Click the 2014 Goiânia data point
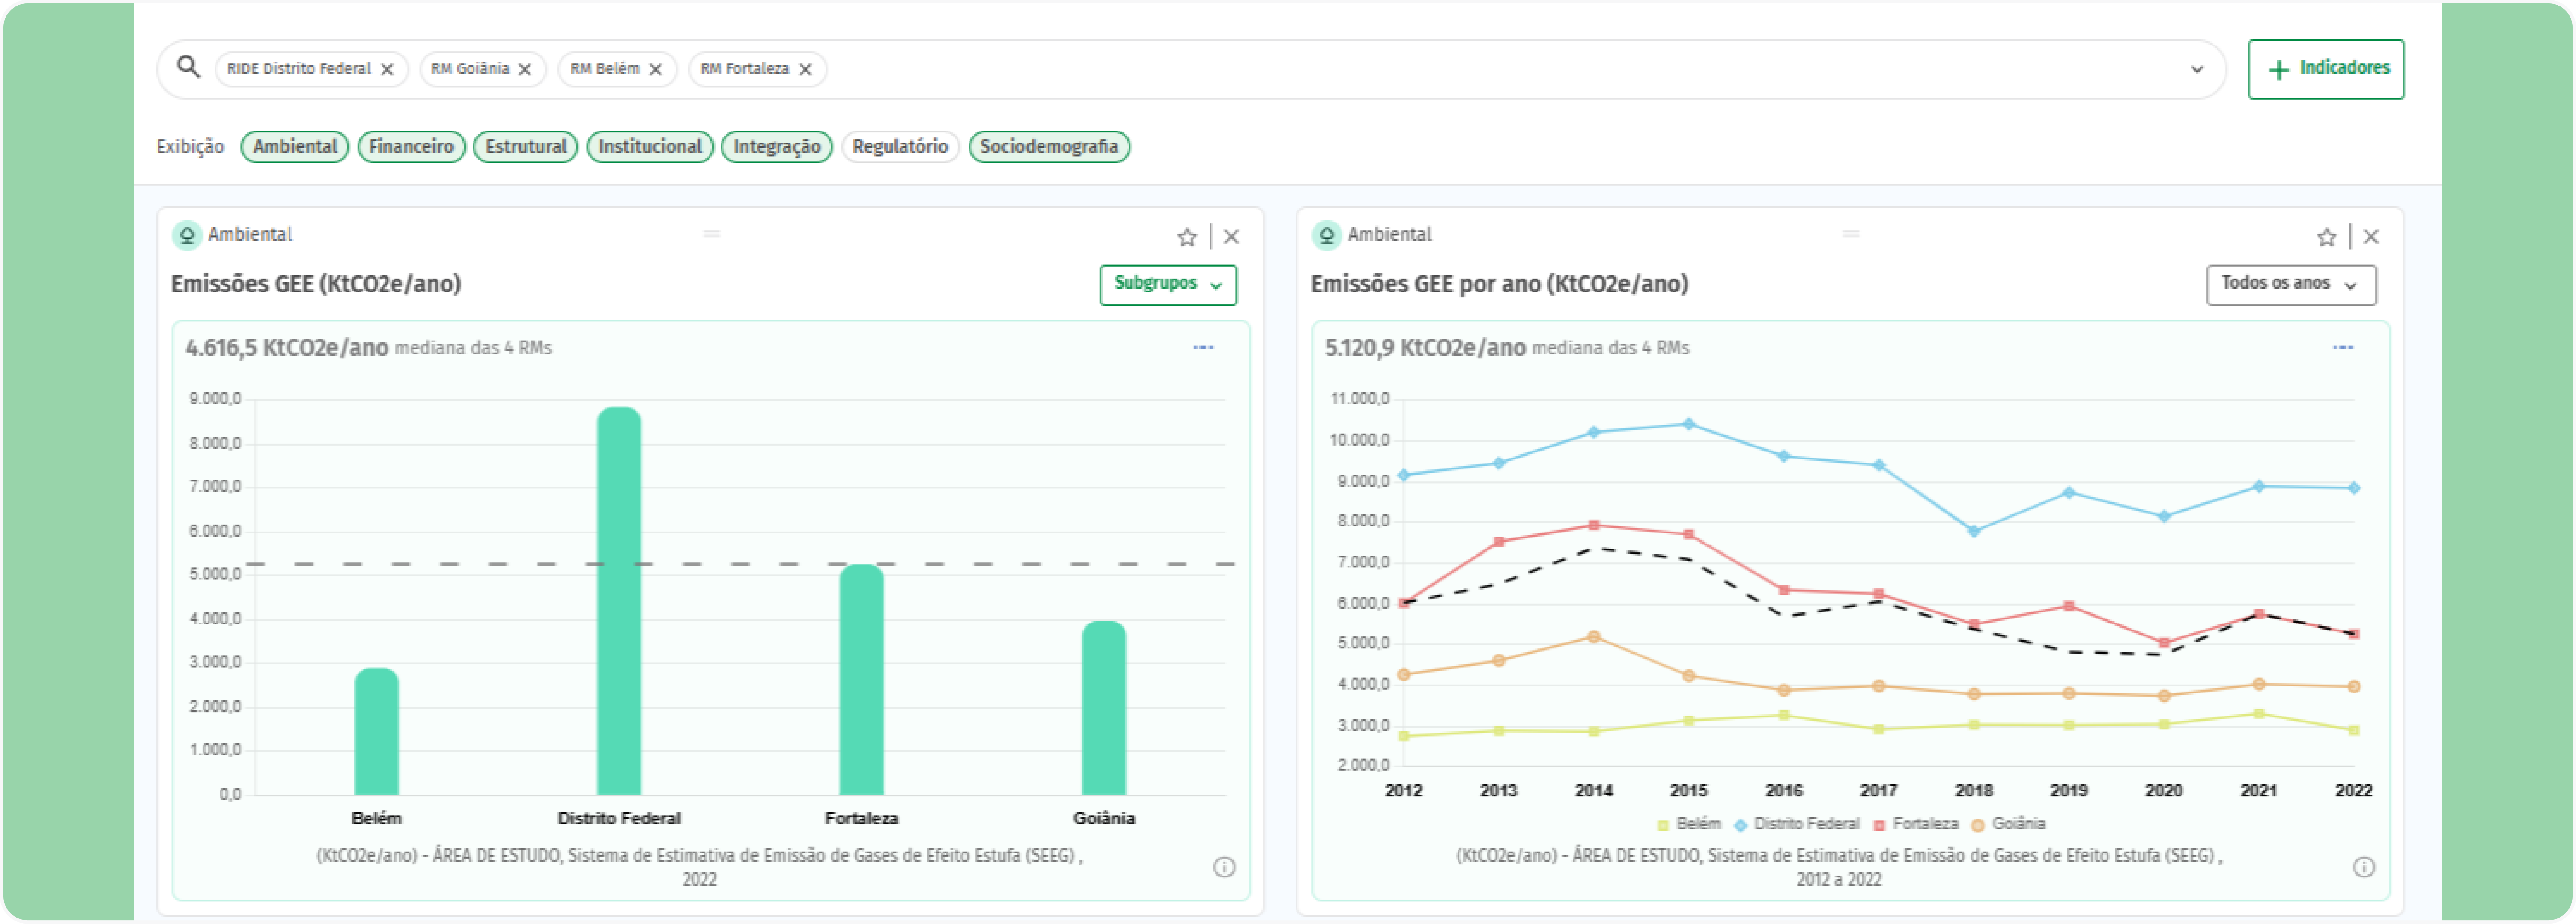The image size is (2576, 924). pos(1594,637)
